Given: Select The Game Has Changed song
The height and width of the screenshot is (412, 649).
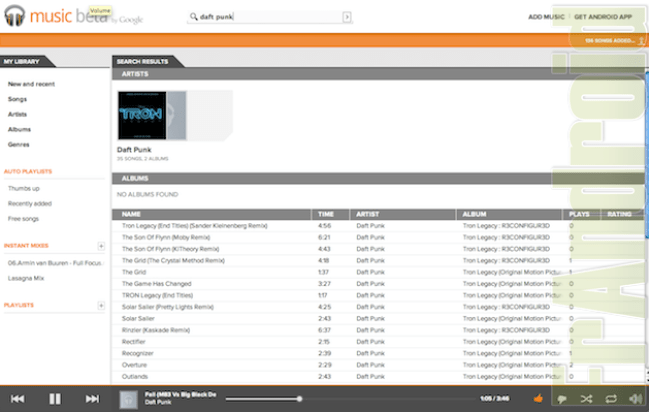Looking at the screenshot, I should [156, 284].
